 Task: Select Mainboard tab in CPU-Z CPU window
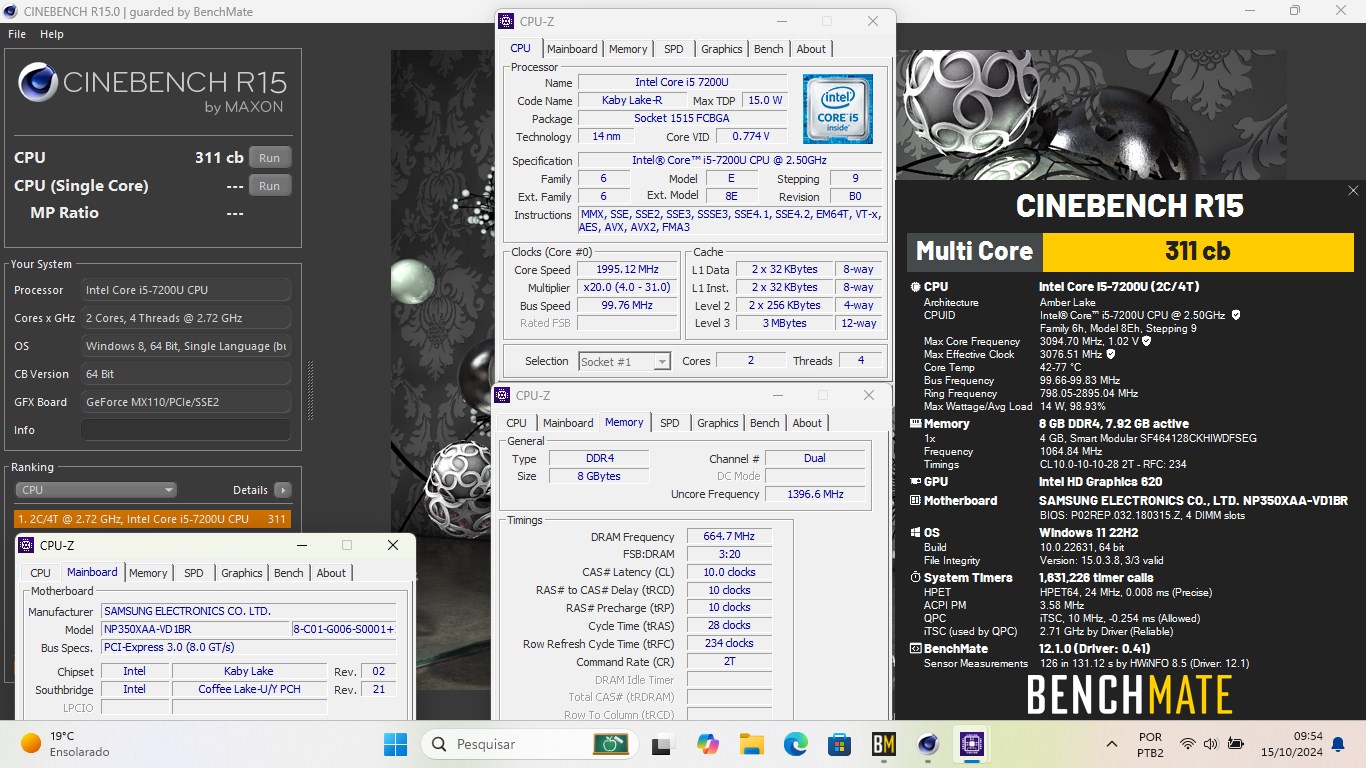pos(572,49)
